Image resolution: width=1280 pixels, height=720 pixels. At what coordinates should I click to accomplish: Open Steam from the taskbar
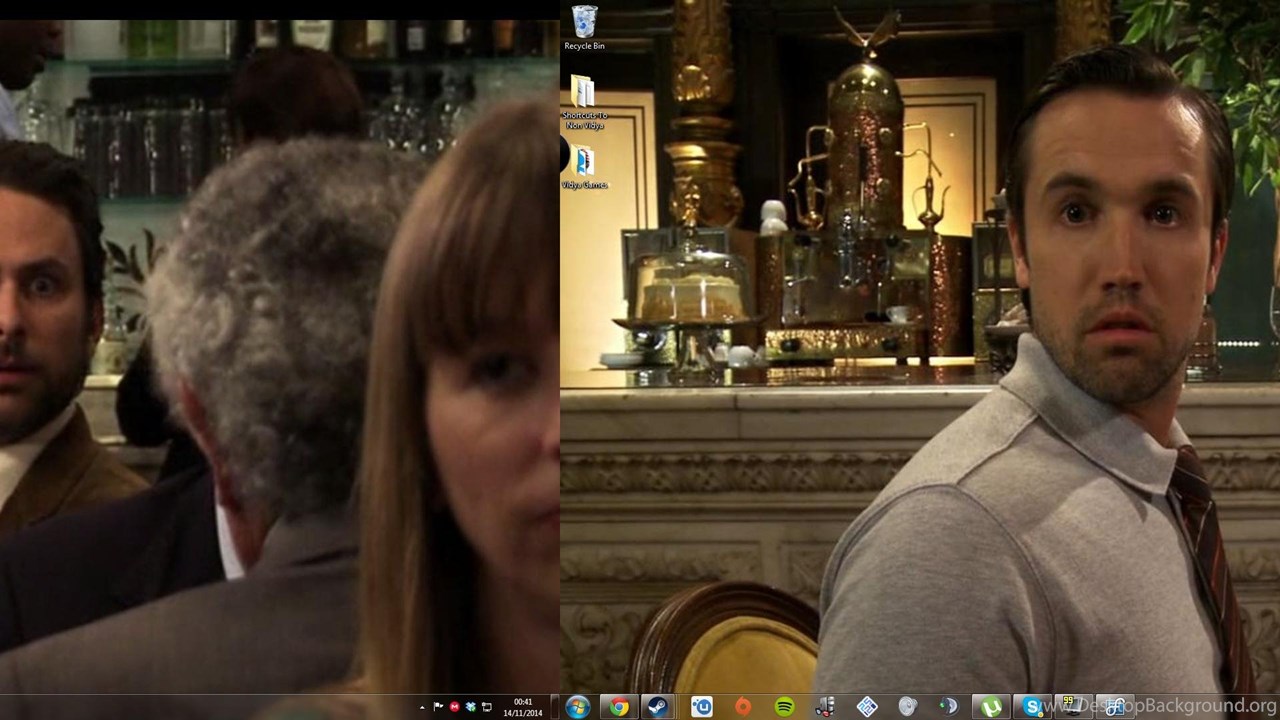(656, 707)
